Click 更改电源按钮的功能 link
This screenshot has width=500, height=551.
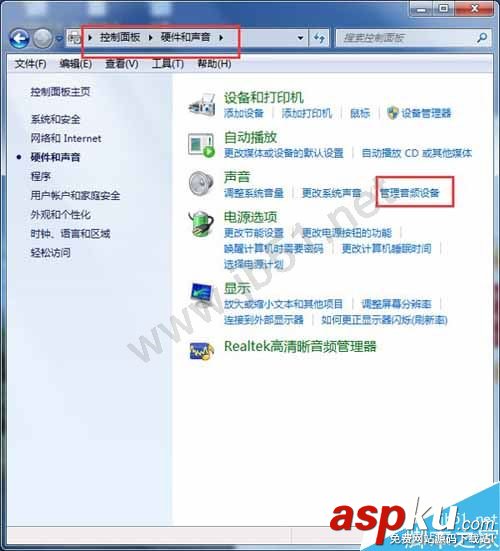coord(347,233)
